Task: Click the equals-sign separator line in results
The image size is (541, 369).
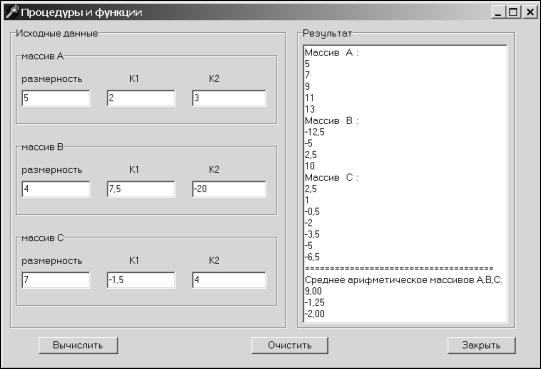Action: tap(399, 269)
